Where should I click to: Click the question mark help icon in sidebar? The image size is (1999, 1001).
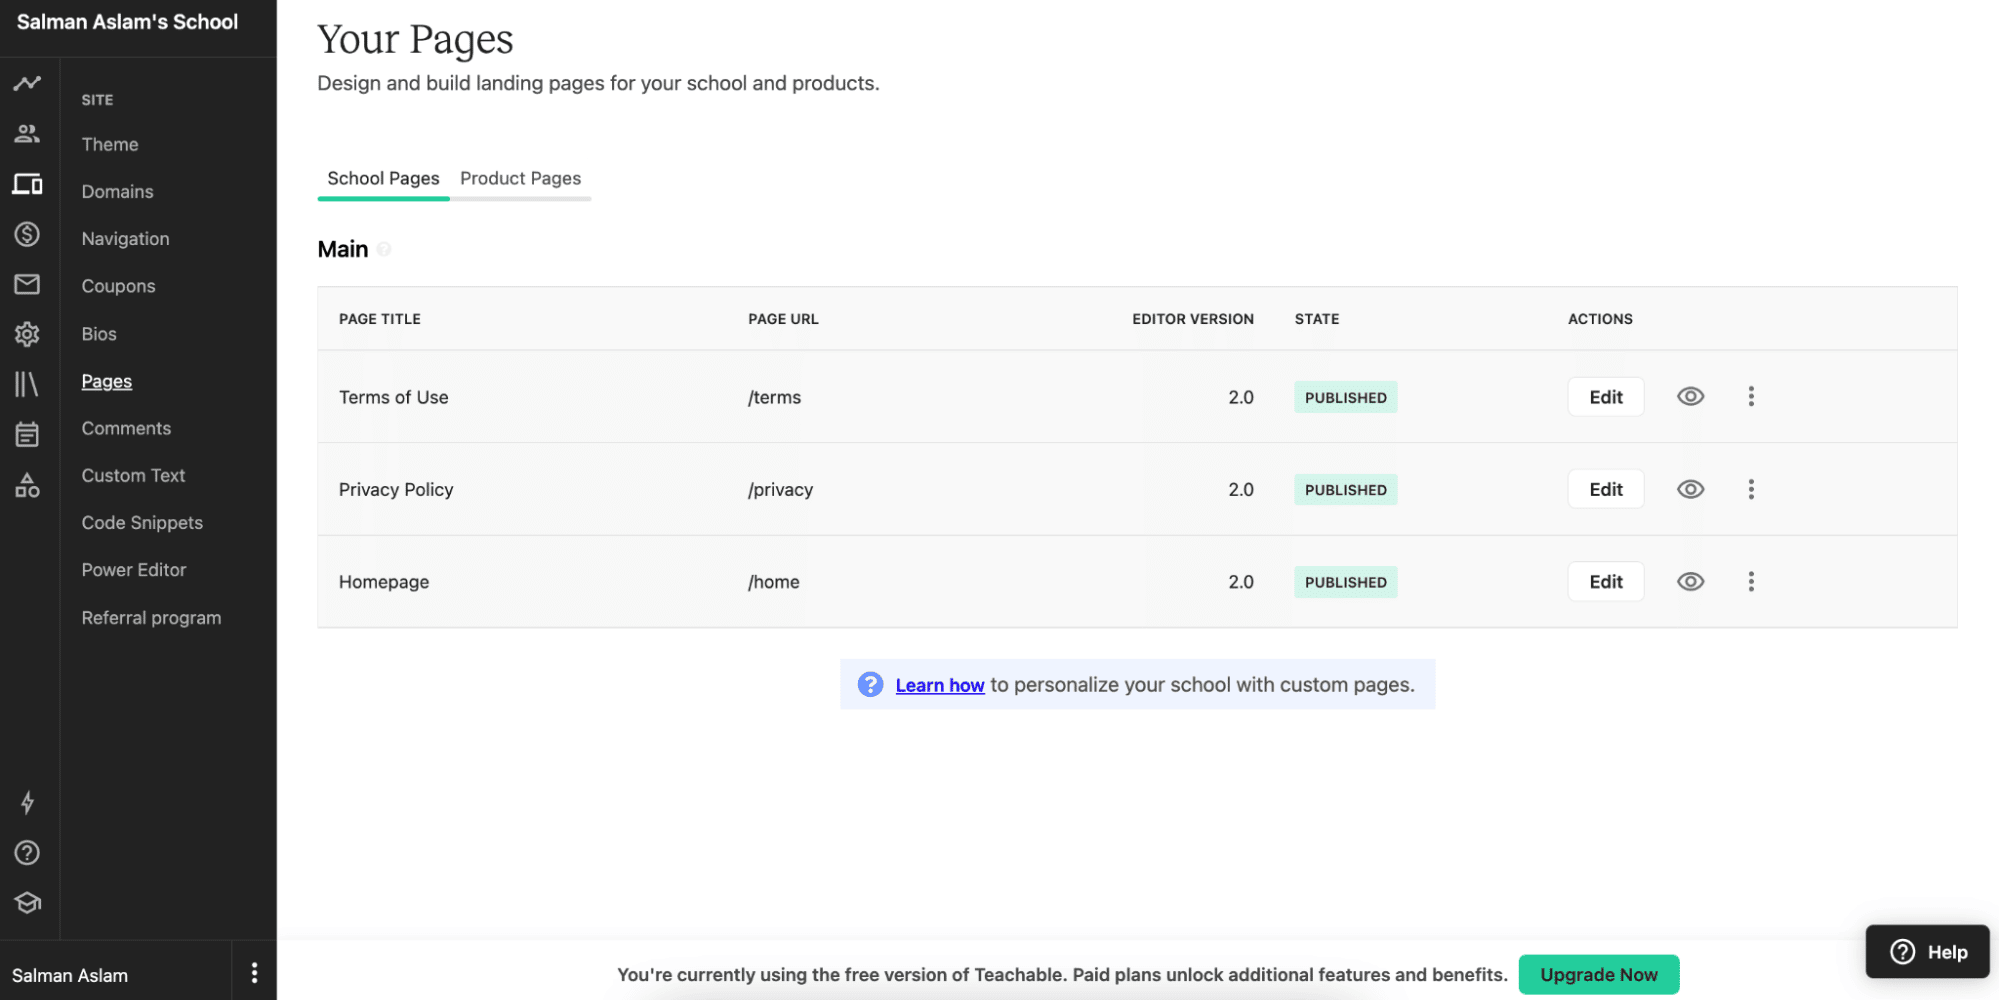point(27,853)
